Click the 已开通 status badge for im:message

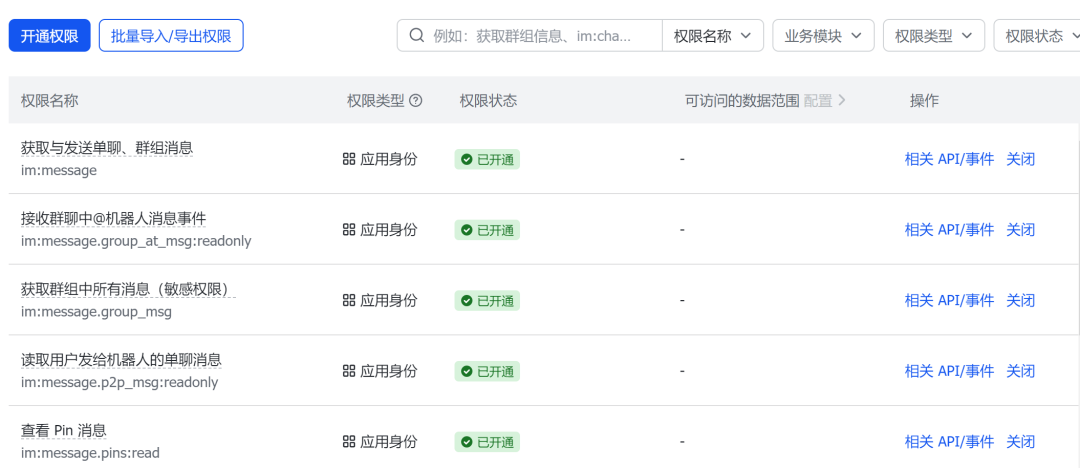coord(487,159)
